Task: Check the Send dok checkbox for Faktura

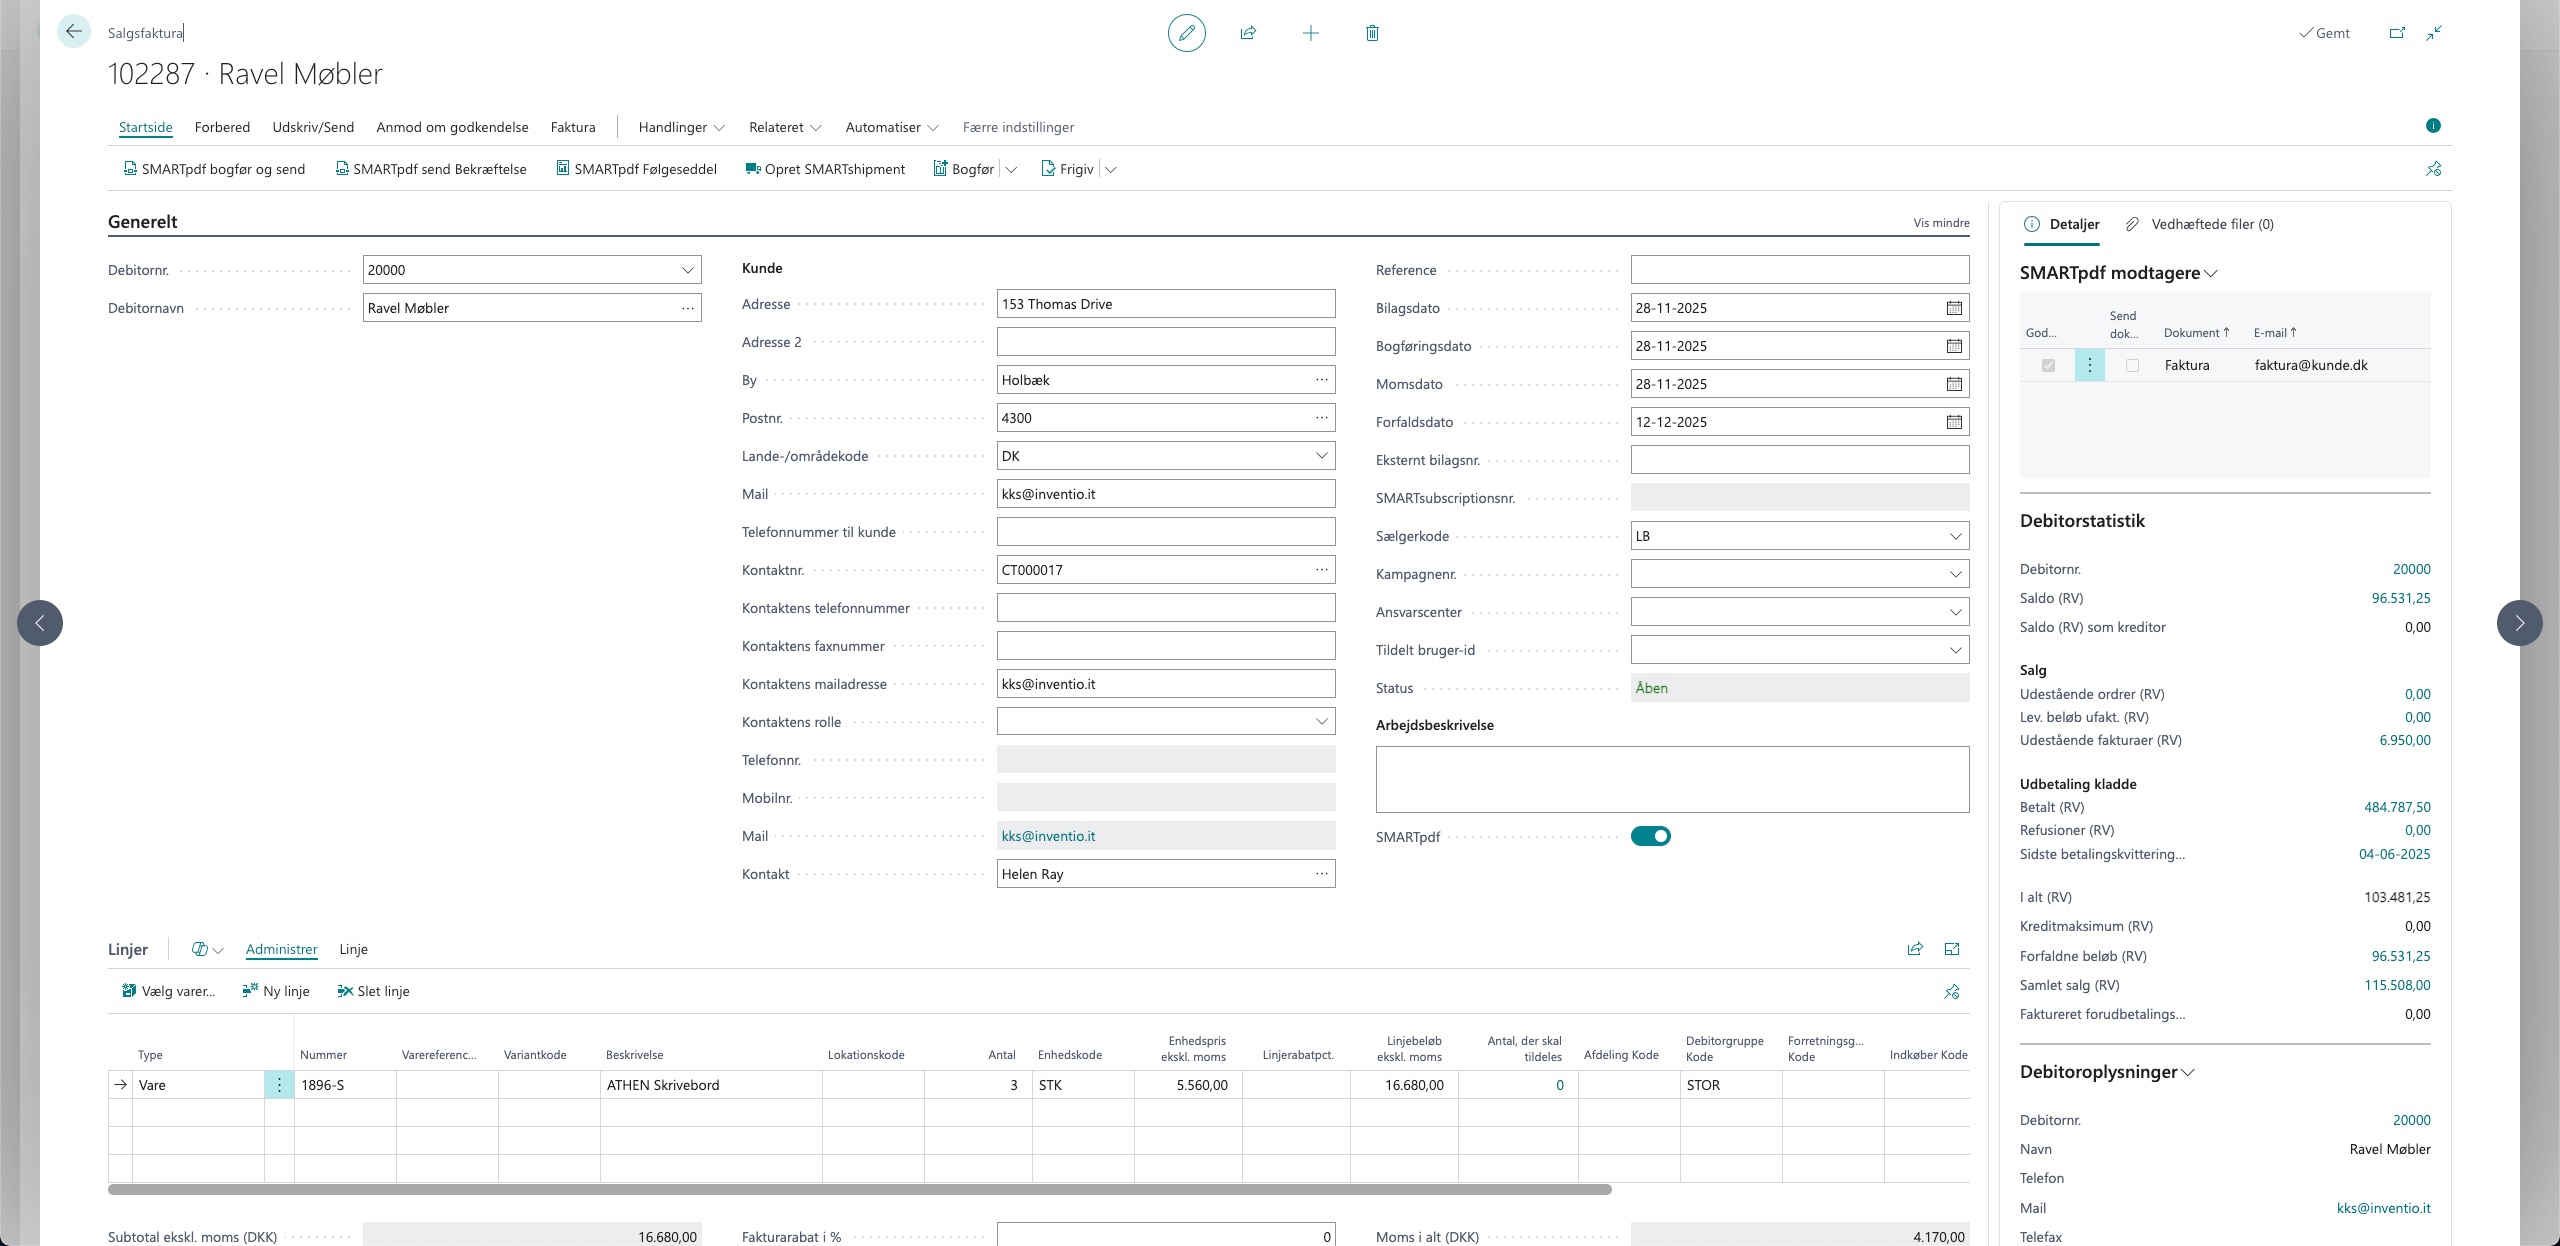Action: (x=2132, y=366)
